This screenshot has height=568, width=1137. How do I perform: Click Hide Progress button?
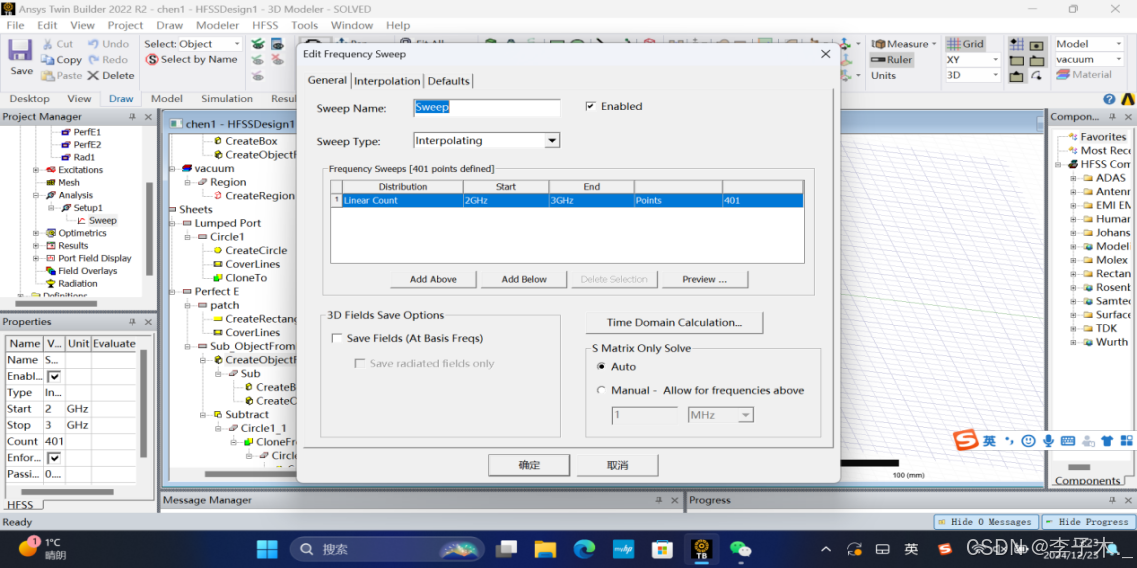pyautogui.click(x=1086, y=522)
